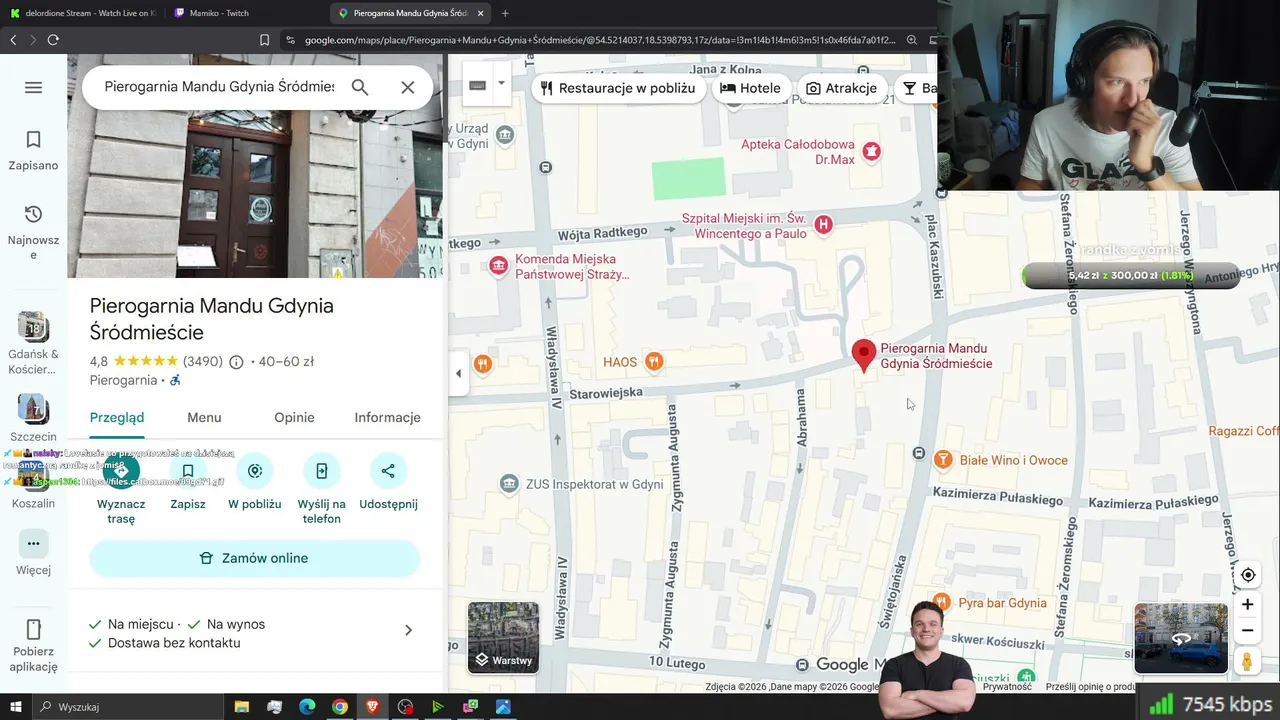Open the Windows Start menu
Screen dimensions: 1280x720
[15, 707]
